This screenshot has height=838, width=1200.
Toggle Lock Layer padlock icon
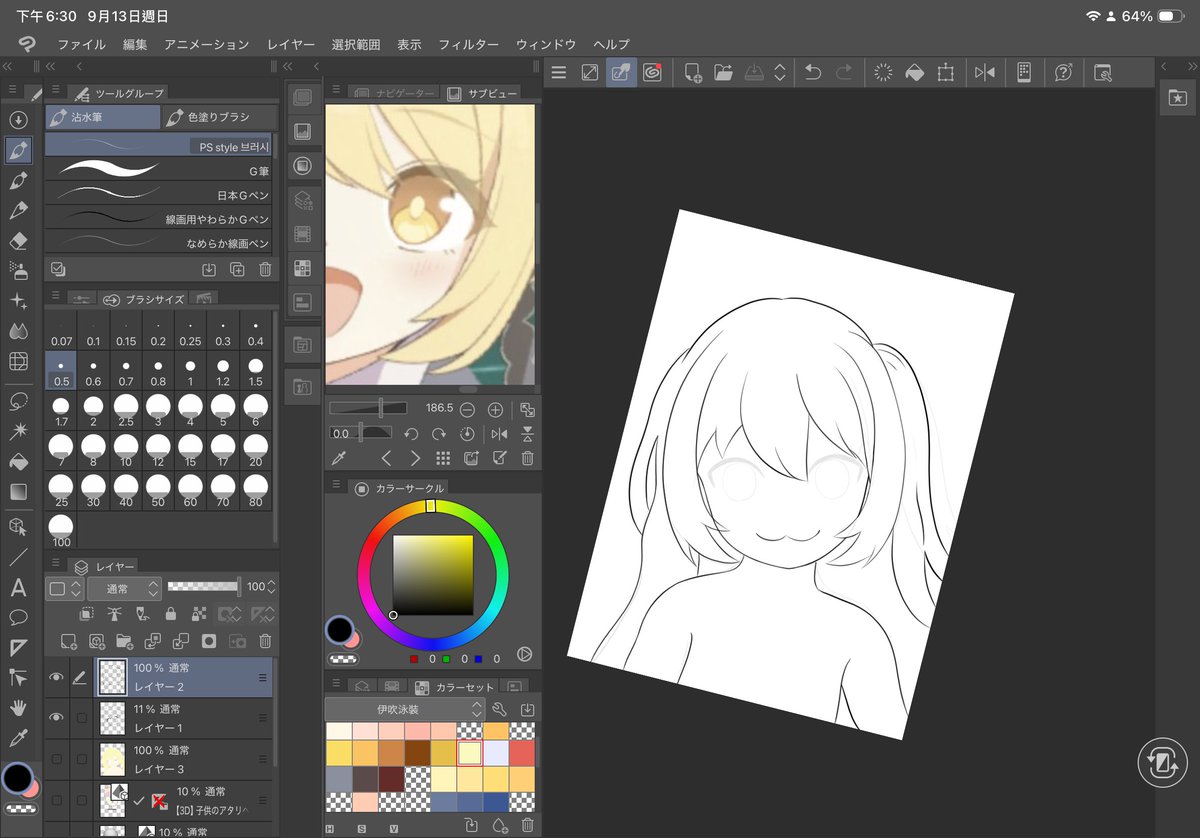pyautogui.click(x=171, y=614)
